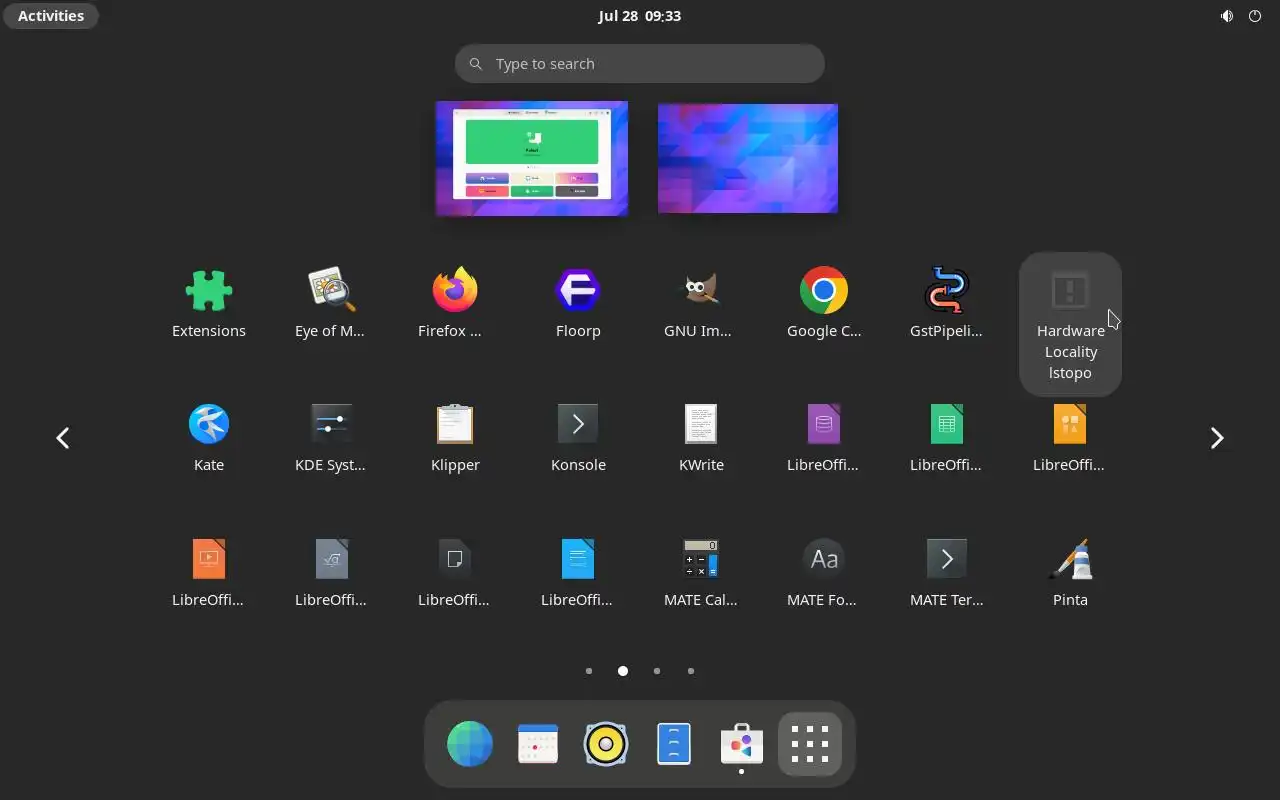This screenshot has height=800, width=1280.
Task: Open the clock and calendar menu
Action: pyautogui.click(x=640, y=16)
